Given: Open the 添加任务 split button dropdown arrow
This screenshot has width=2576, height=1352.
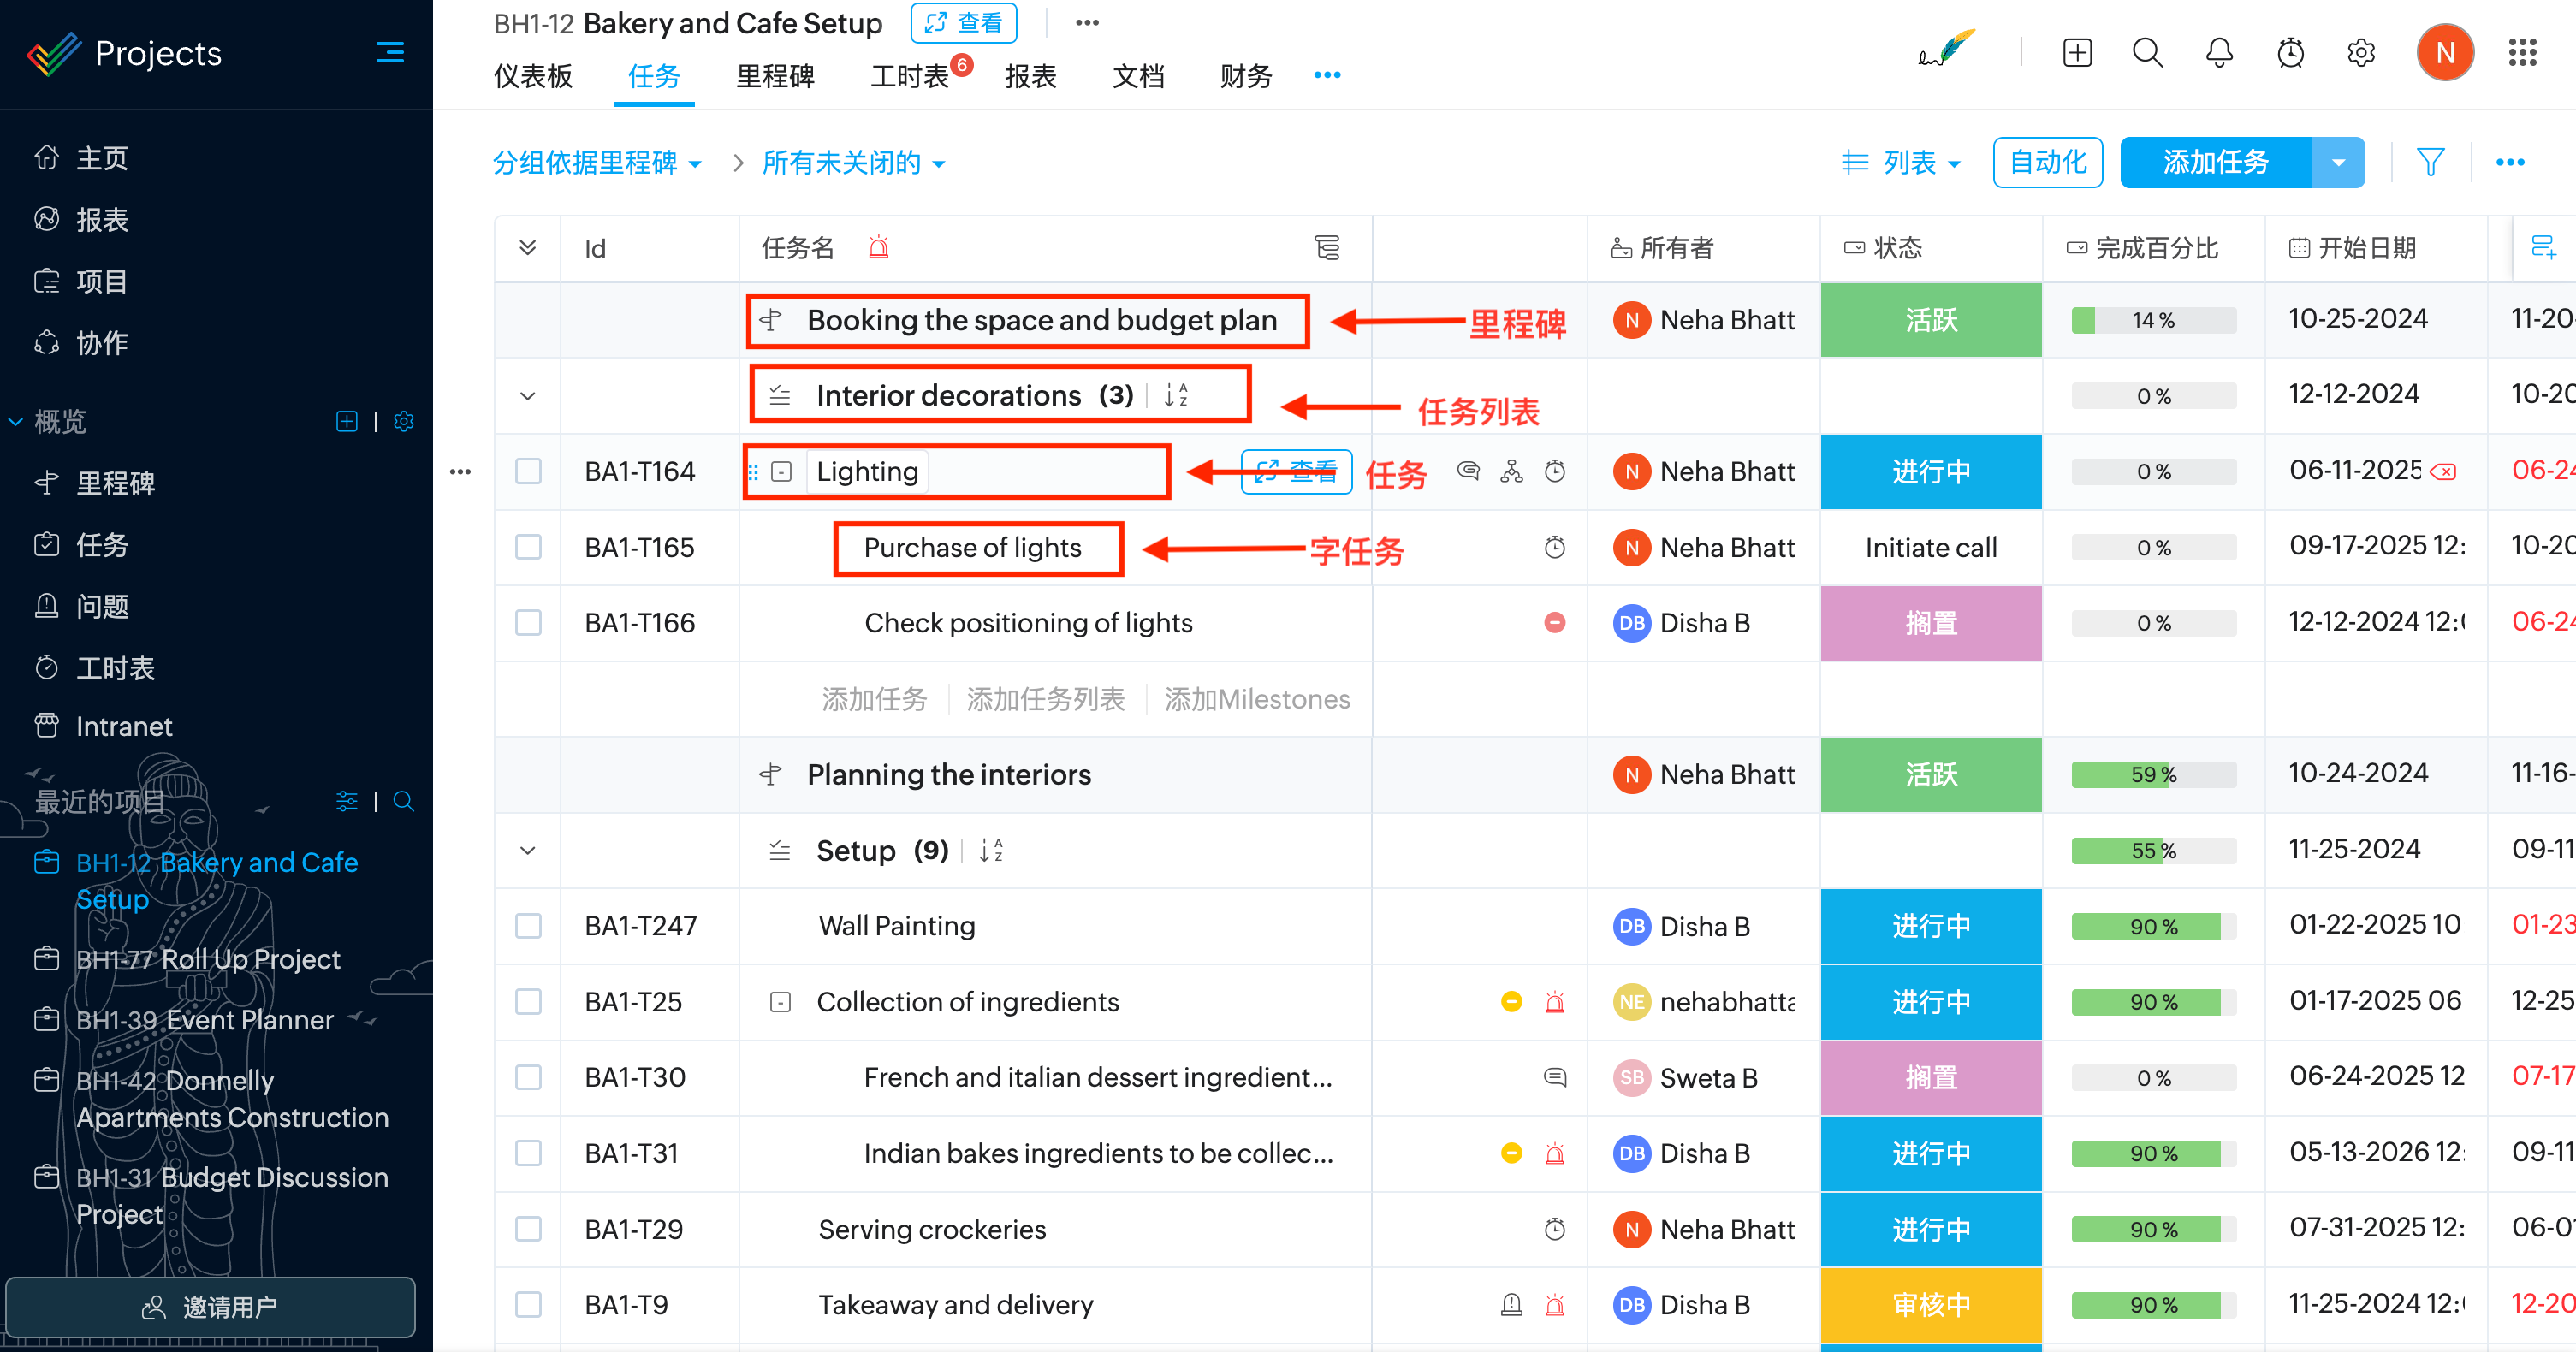Looking at the screenshot, I should (2337, 162).
